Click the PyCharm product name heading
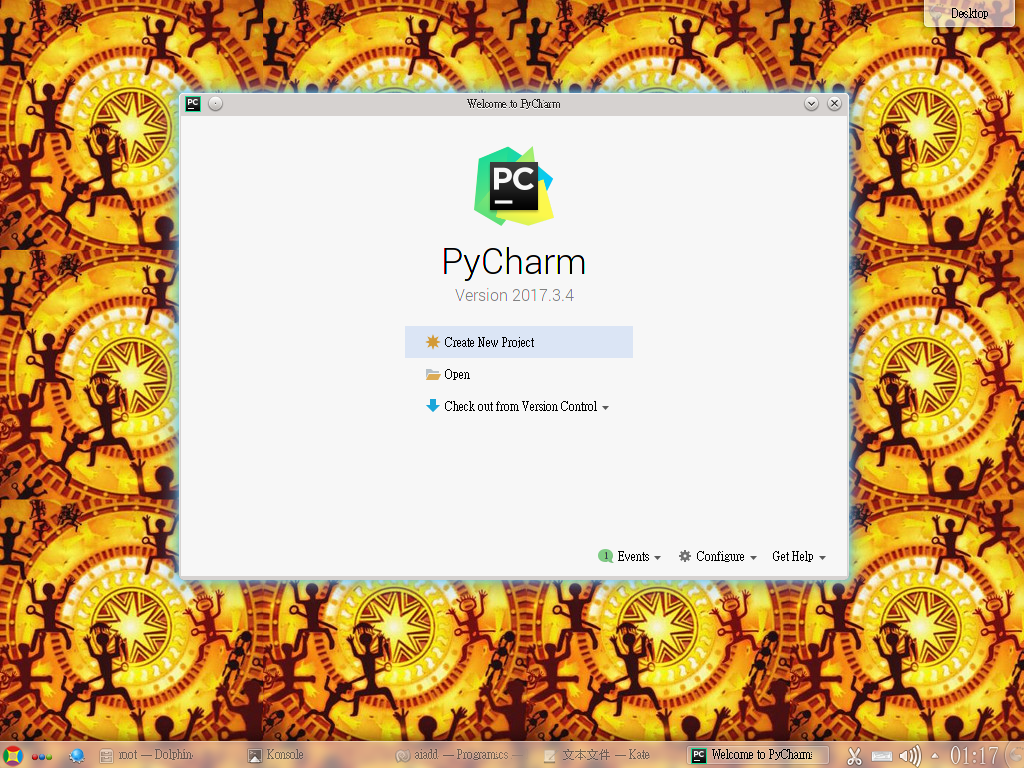Viewport: 1024px width, 768px height. point(514,262)
